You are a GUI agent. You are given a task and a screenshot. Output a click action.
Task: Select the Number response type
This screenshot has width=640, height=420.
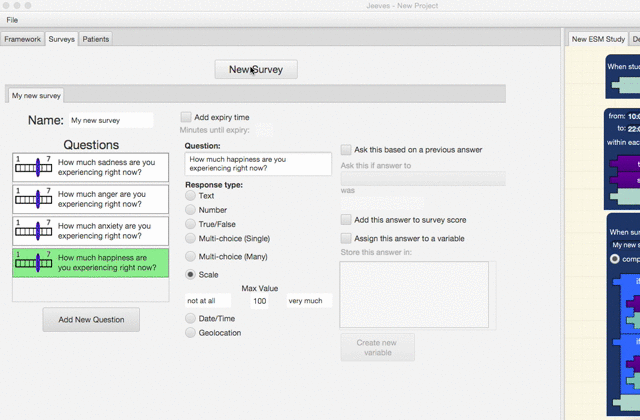(190, 210)
